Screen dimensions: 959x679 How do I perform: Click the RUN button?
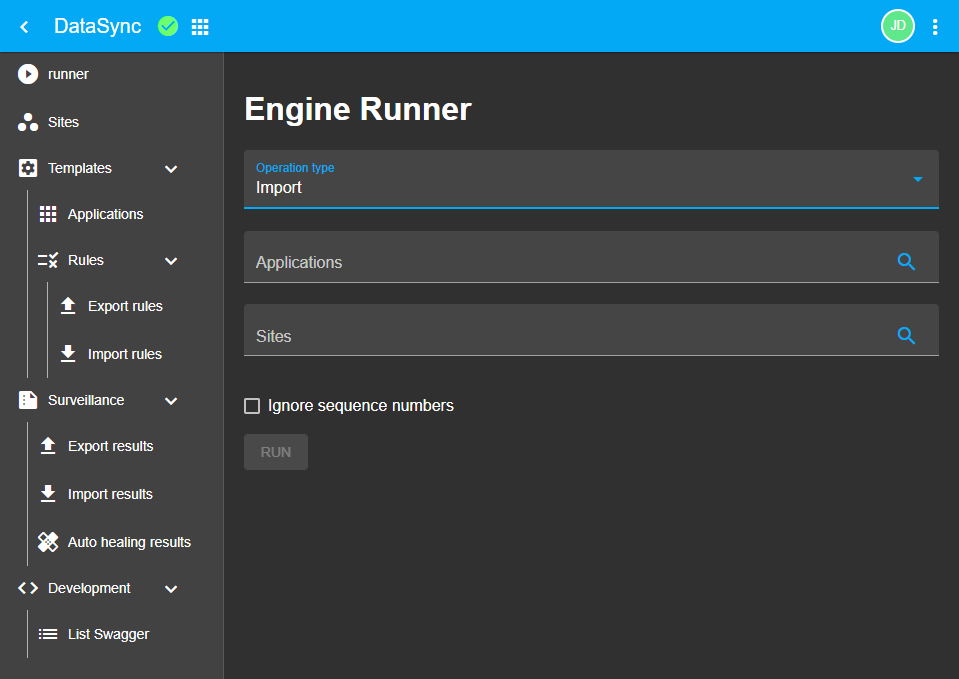click(276, 452)
